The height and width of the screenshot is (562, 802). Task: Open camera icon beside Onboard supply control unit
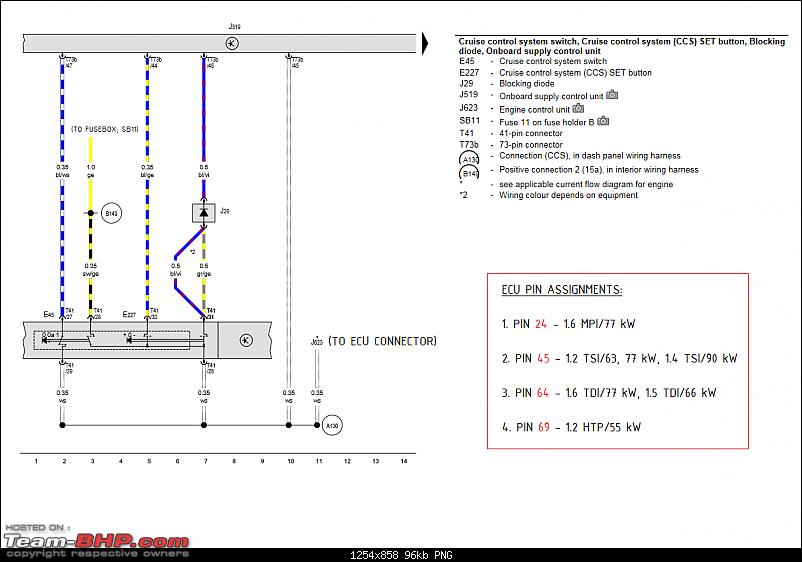[x=612, y=95]
